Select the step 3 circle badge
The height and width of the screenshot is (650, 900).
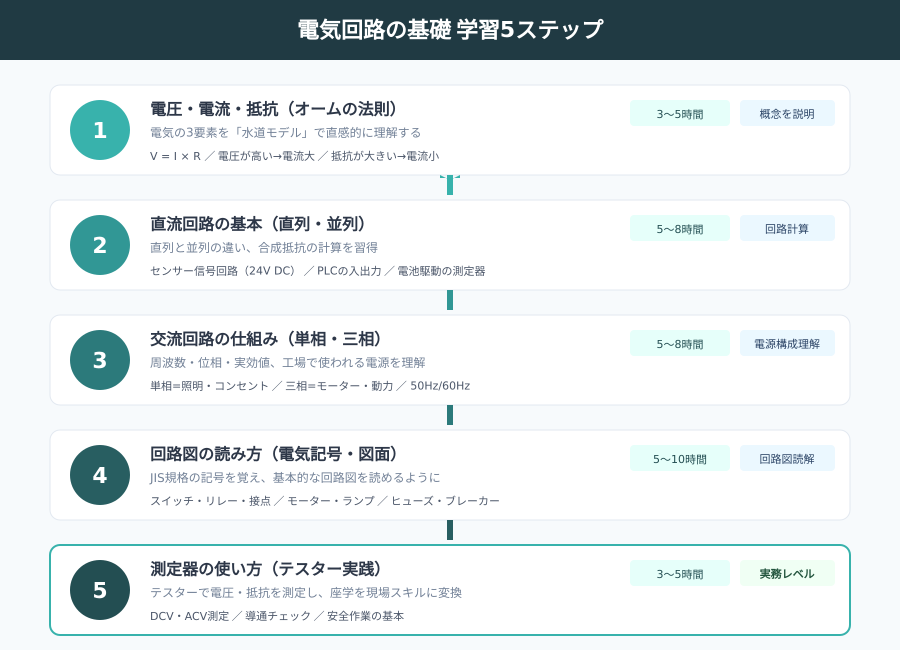coord(100,360)
